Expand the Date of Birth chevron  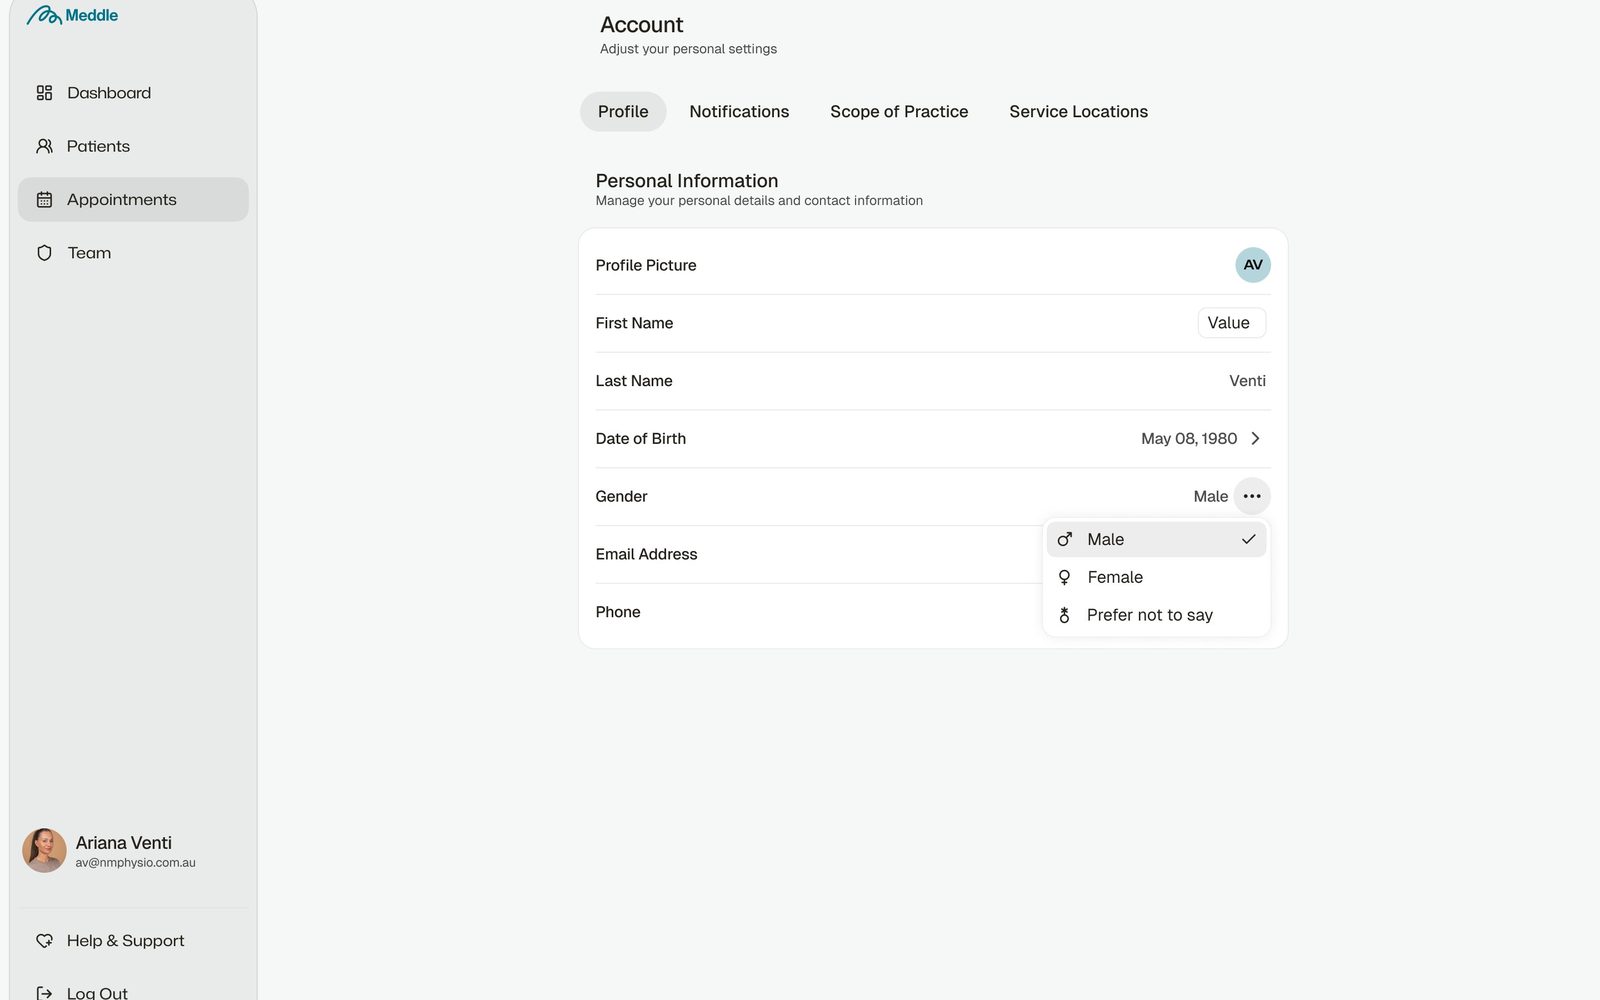pos(1255,439)
